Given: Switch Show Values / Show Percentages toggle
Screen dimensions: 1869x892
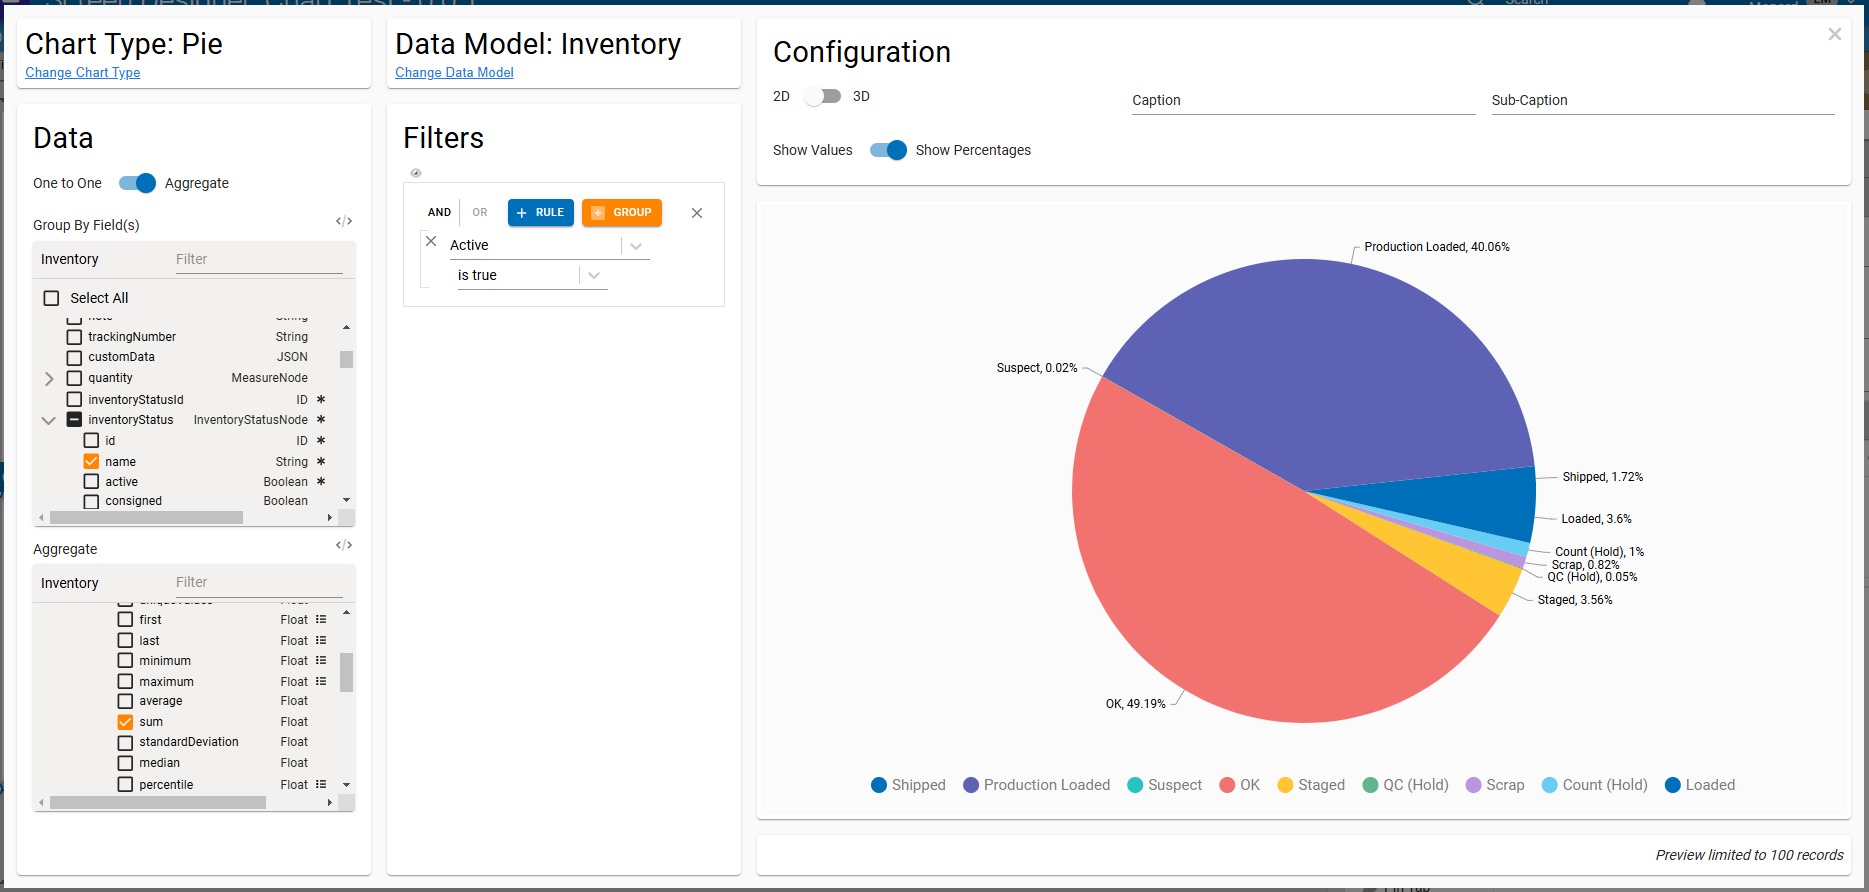Looking at the screenshot, I should pyautogui.click(x=888, y=150).
